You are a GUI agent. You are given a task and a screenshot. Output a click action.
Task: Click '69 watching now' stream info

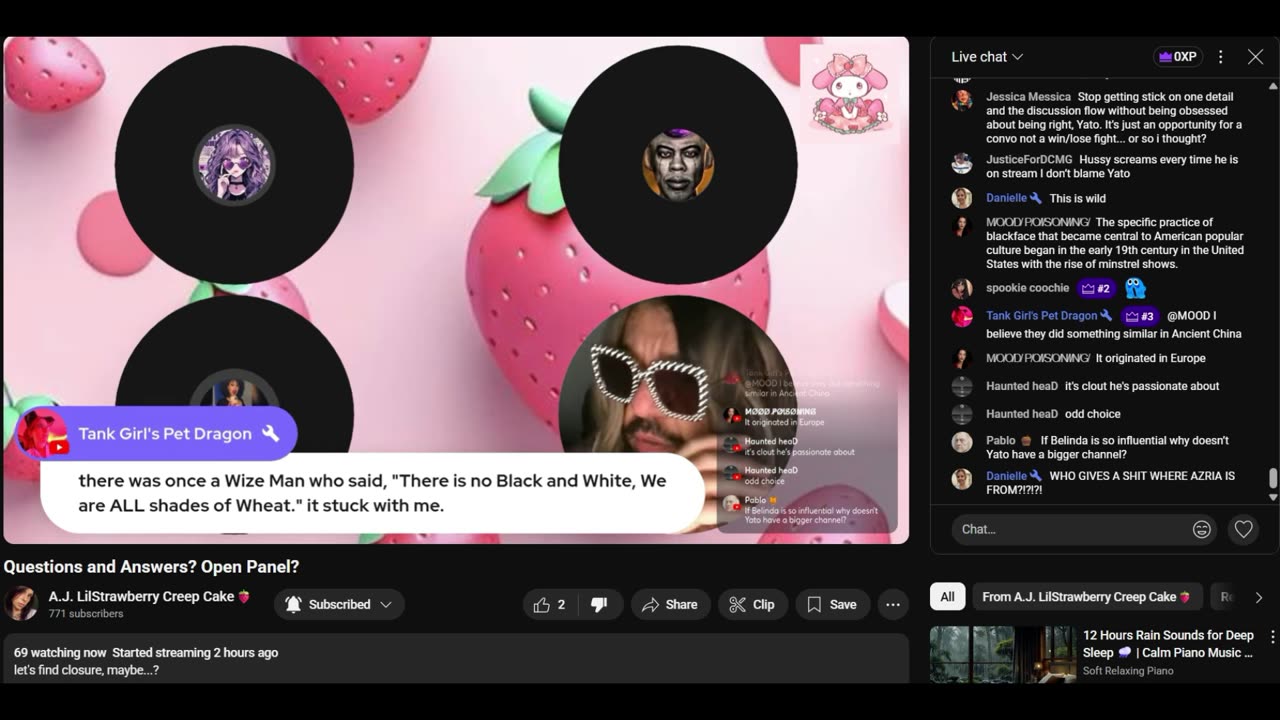click(x=60, y=652)
